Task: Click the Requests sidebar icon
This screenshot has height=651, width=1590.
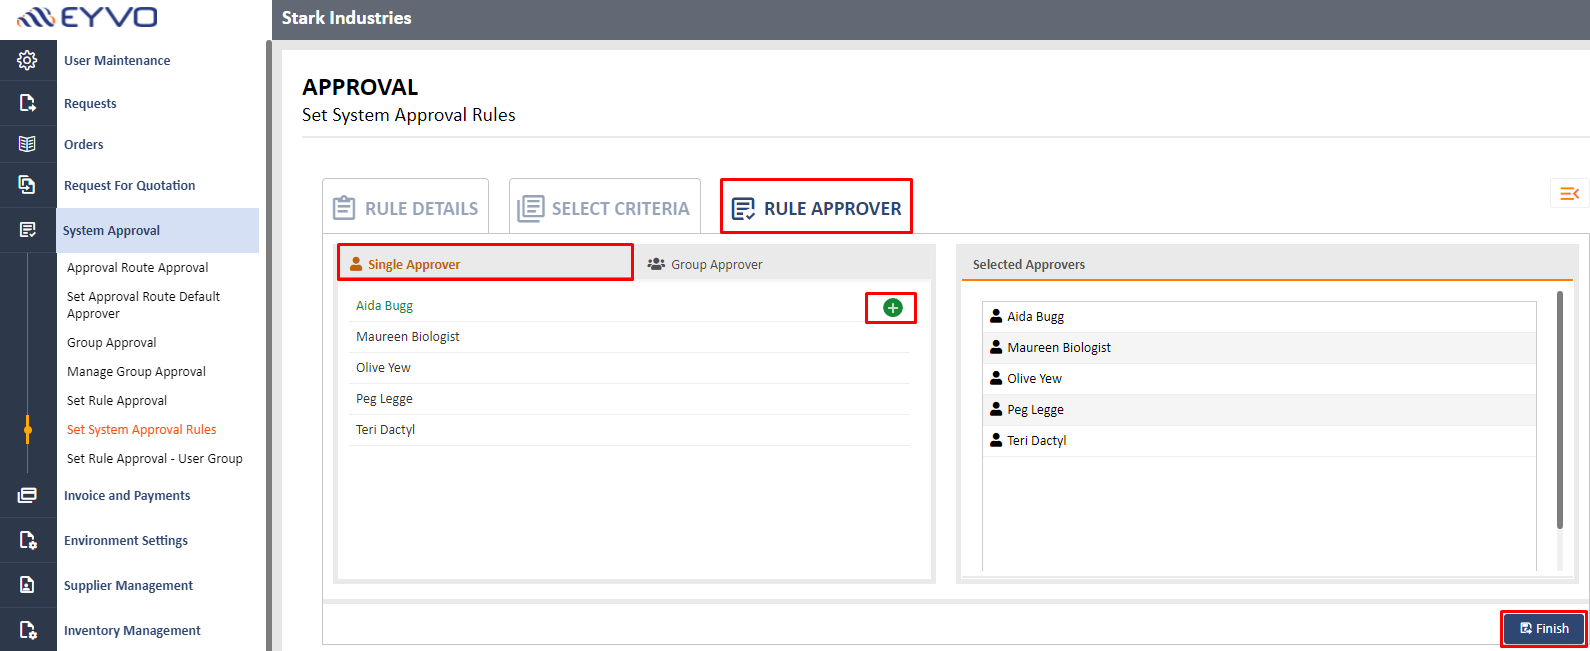Action: point(27,103)
